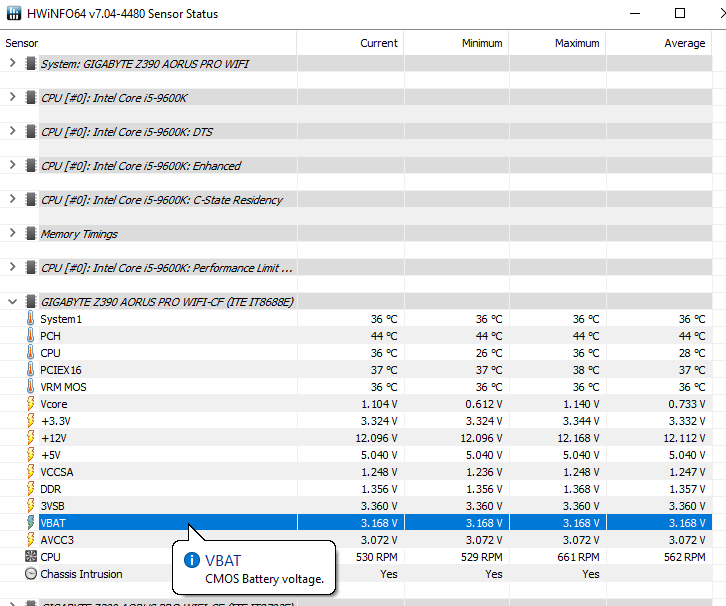Screen dimensions: 726x606
Task: Expand the Intel Core i5-9600K: DTS group
Action: (x=13, y=131)
